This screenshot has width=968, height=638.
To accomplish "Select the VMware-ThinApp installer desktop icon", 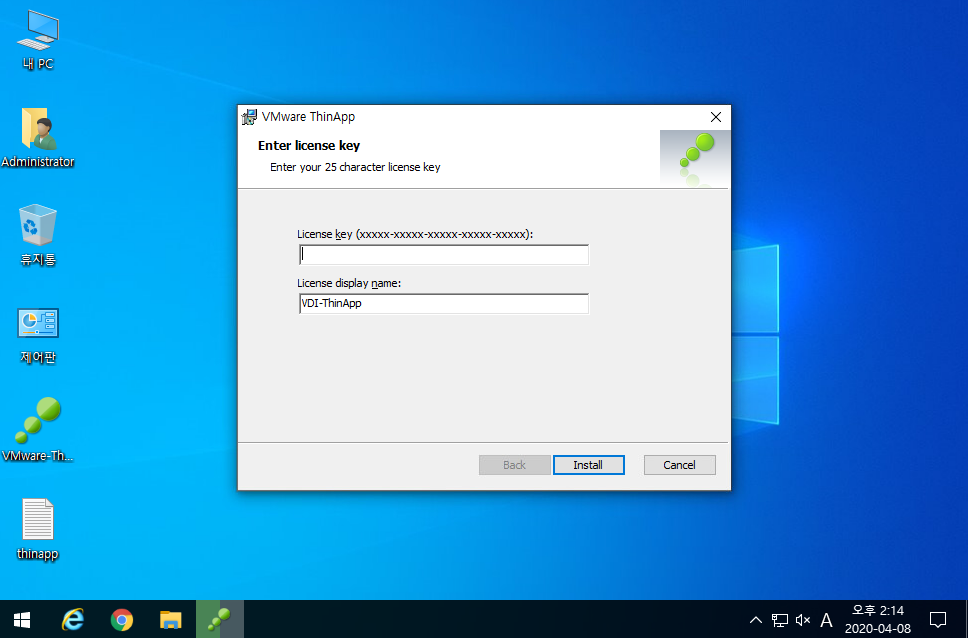I will tap(38, 430).
